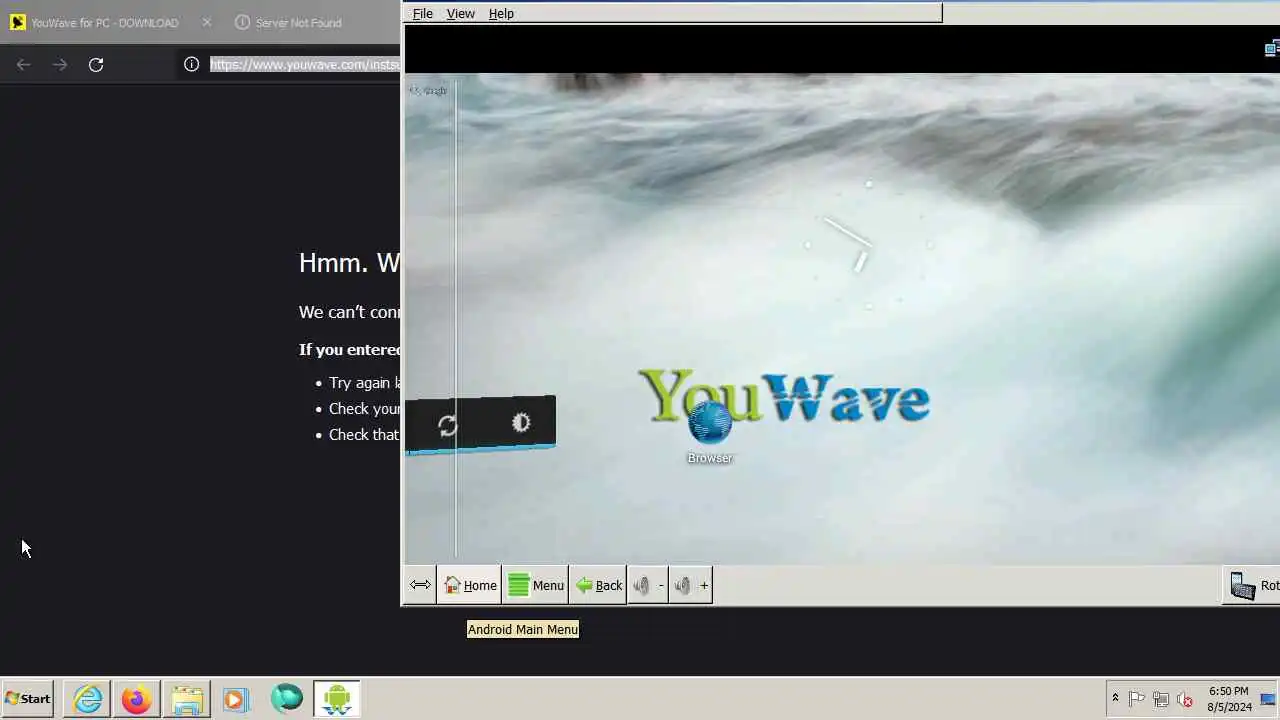Click the browser back arrow
1280x720 pixels.
click(24, 64)
